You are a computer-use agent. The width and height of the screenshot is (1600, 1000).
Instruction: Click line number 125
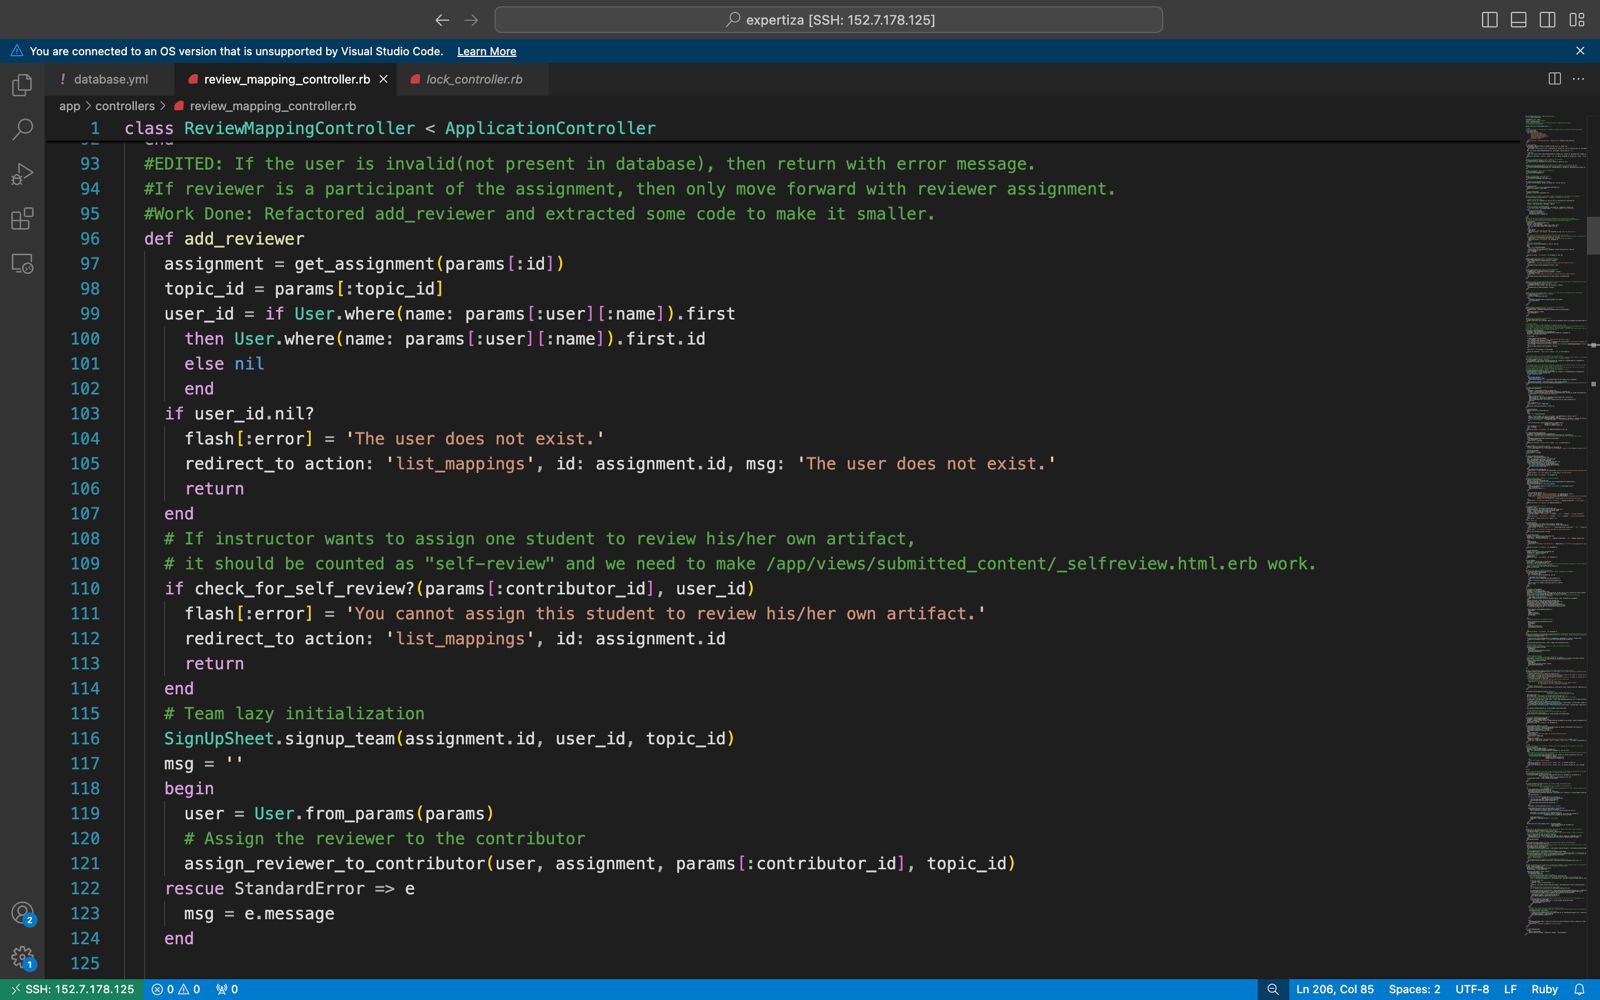85,964
